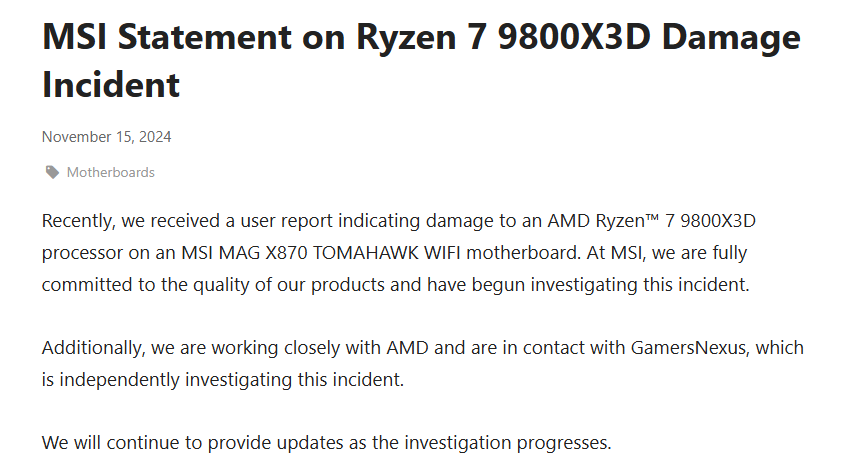862x471 pixels.
Task: Click the word Damage in the headline
Action: pyautogui.click(x=731, y=39)
